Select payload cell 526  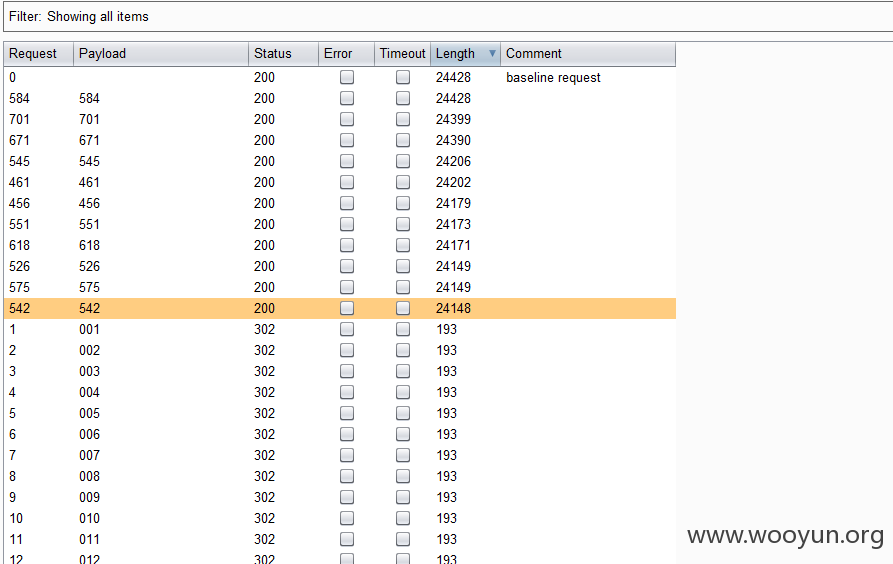[x=89, y=266]
